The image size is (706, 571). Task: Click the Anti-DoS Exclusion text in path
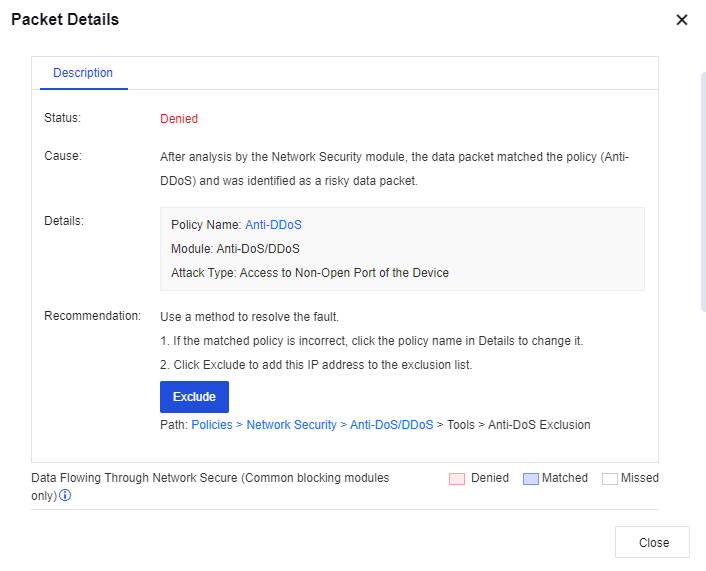pyautogui.click(x=539, y=424)
